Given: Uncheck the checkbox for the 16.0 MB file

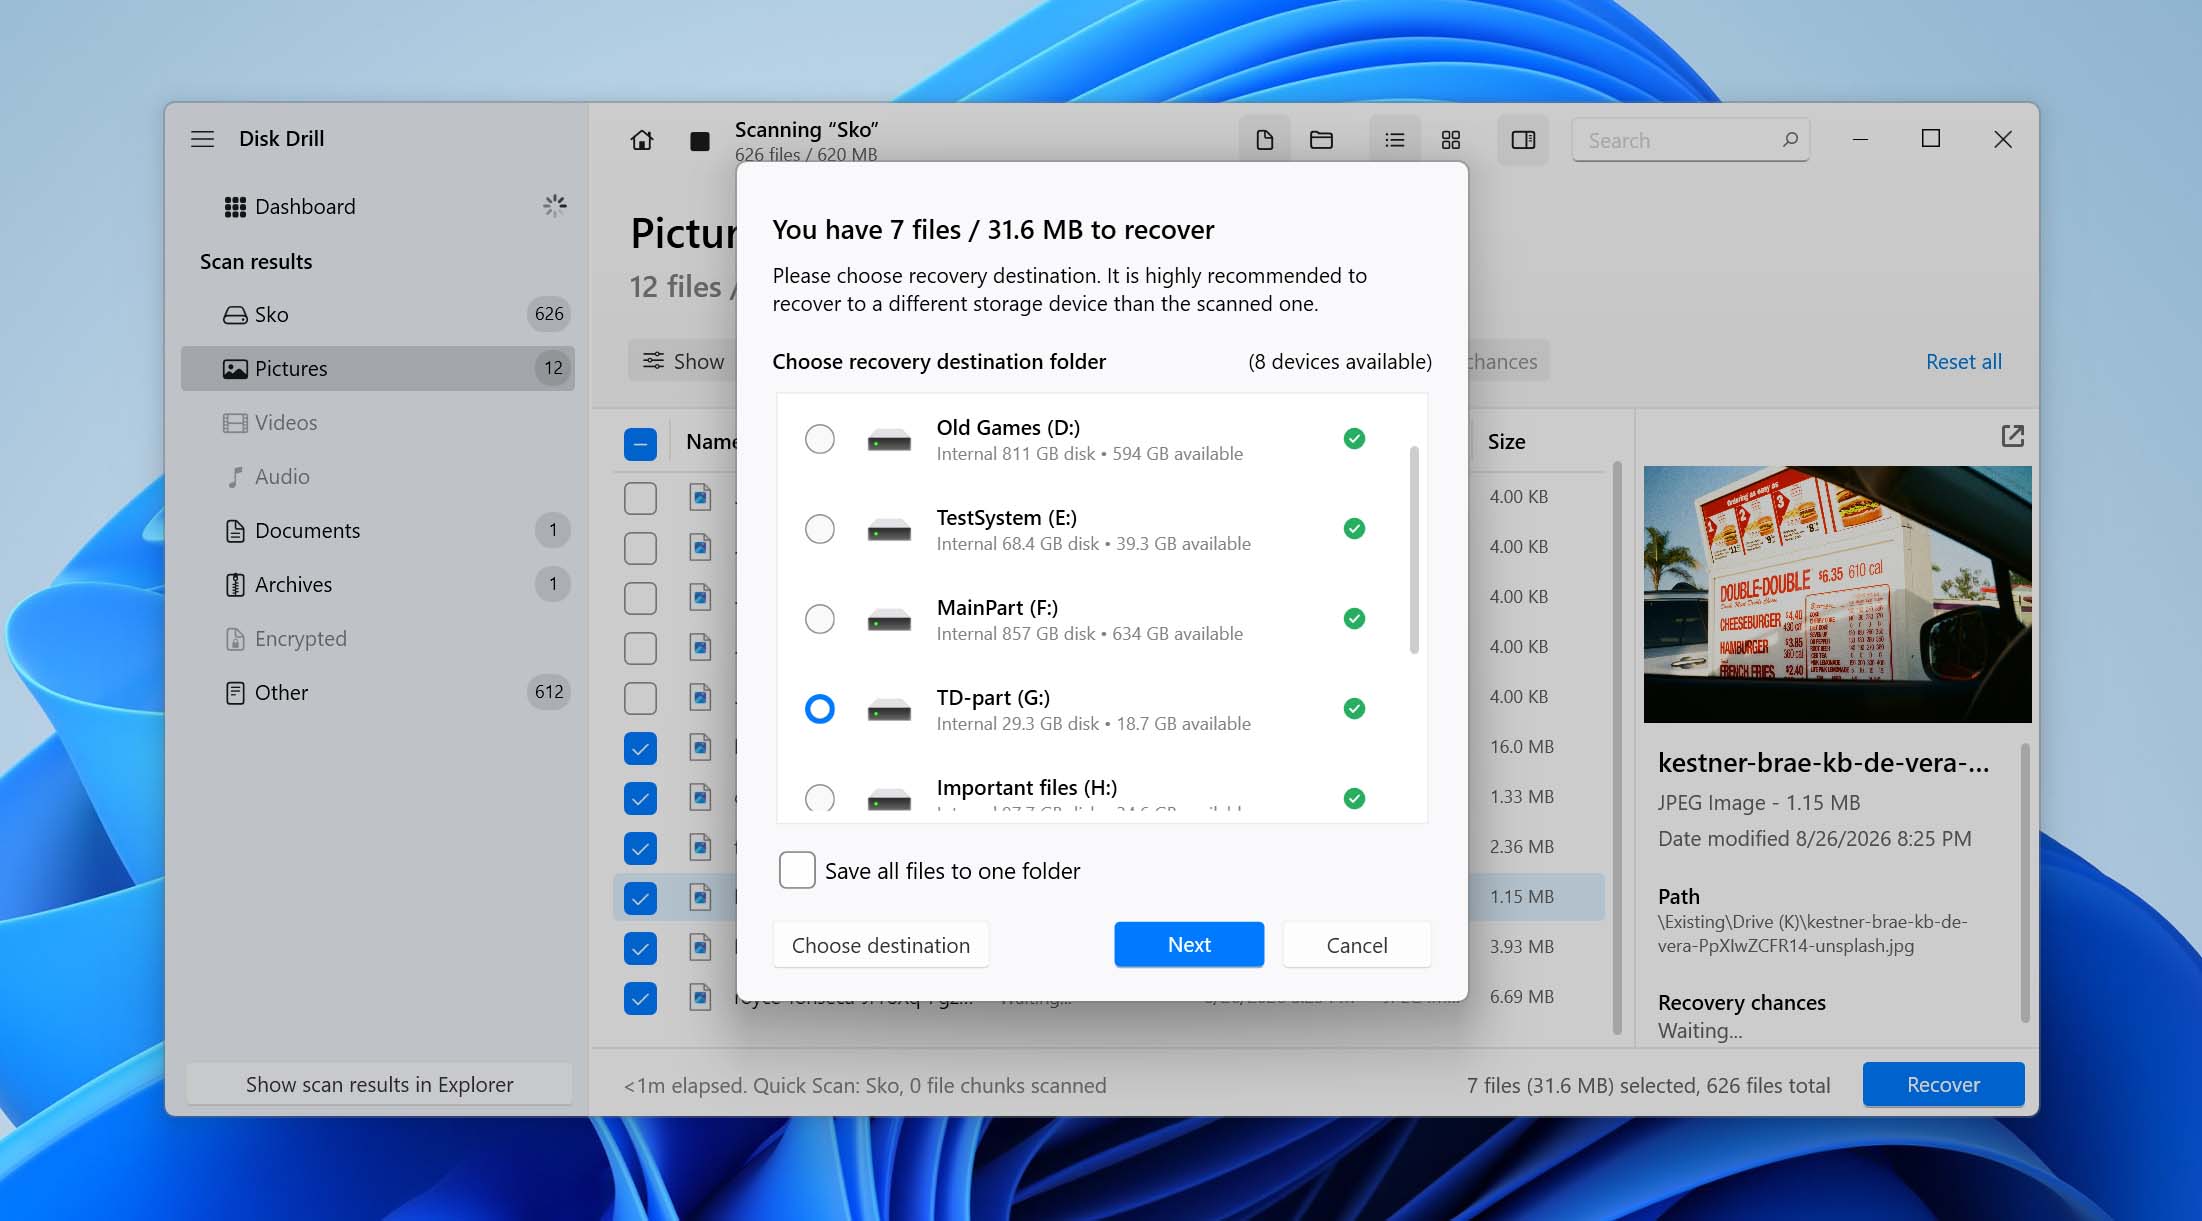Looking at the screenshot, I should coord(640,748).
